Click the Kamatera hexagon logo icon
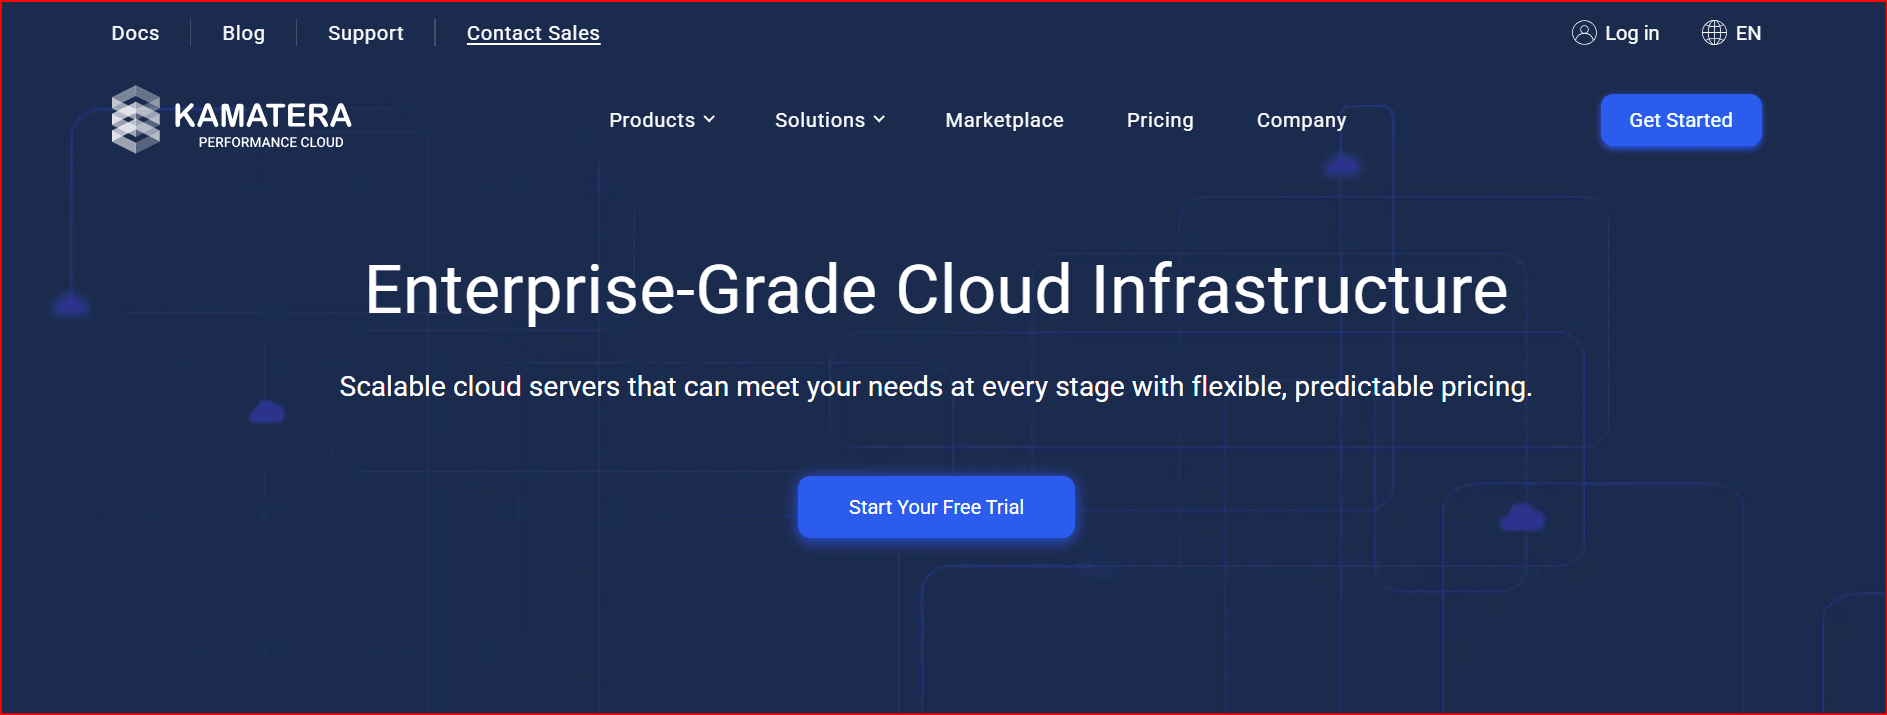Screen dimensions: 1887x715 (136, 120)
